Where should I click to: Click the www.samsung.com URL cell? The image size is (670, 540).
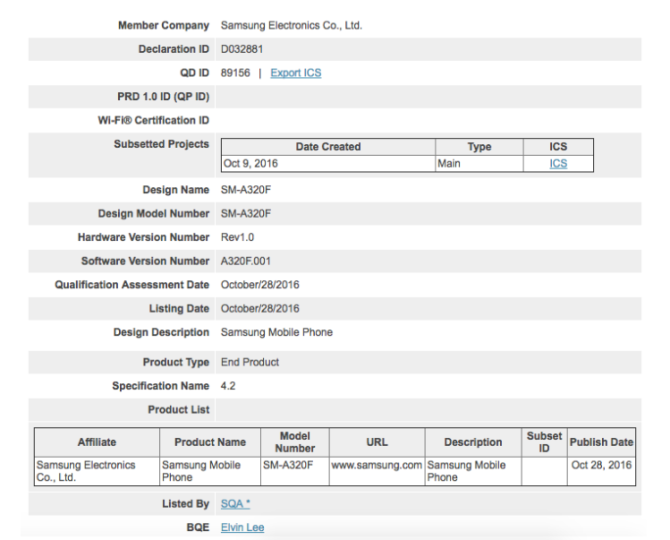[376, 465]
